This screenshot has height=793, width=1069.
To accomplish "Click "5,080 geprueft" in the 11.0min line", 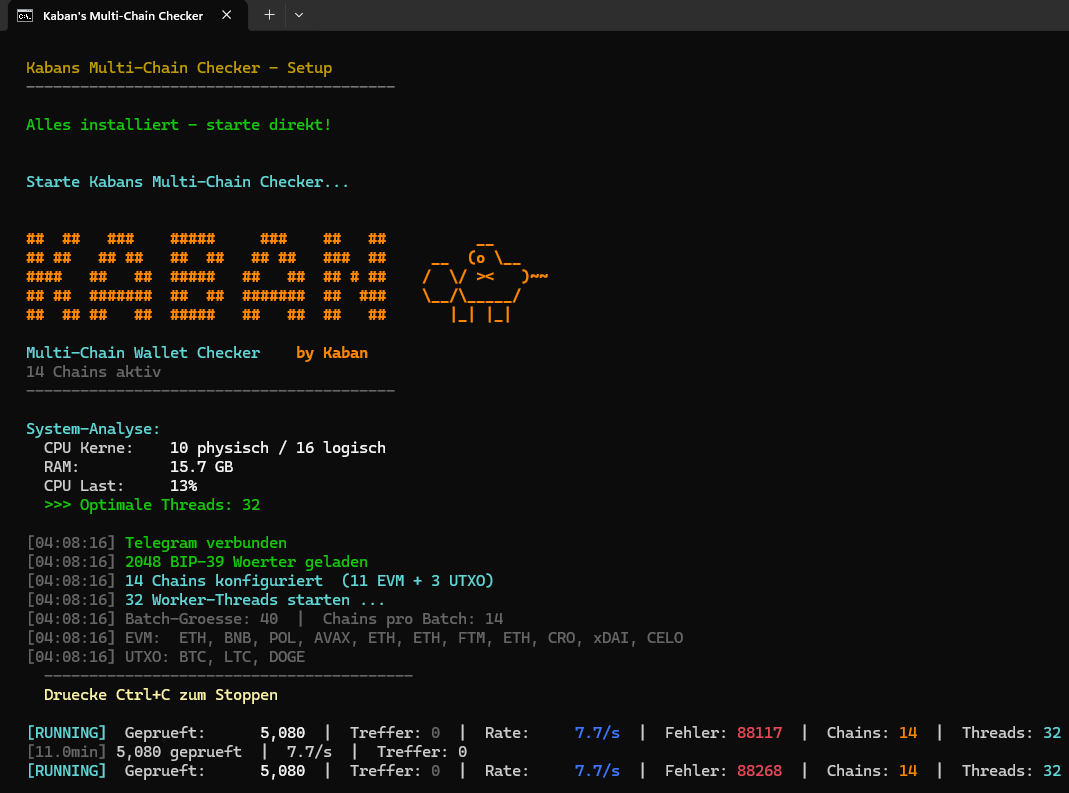I will click(179, 752).
